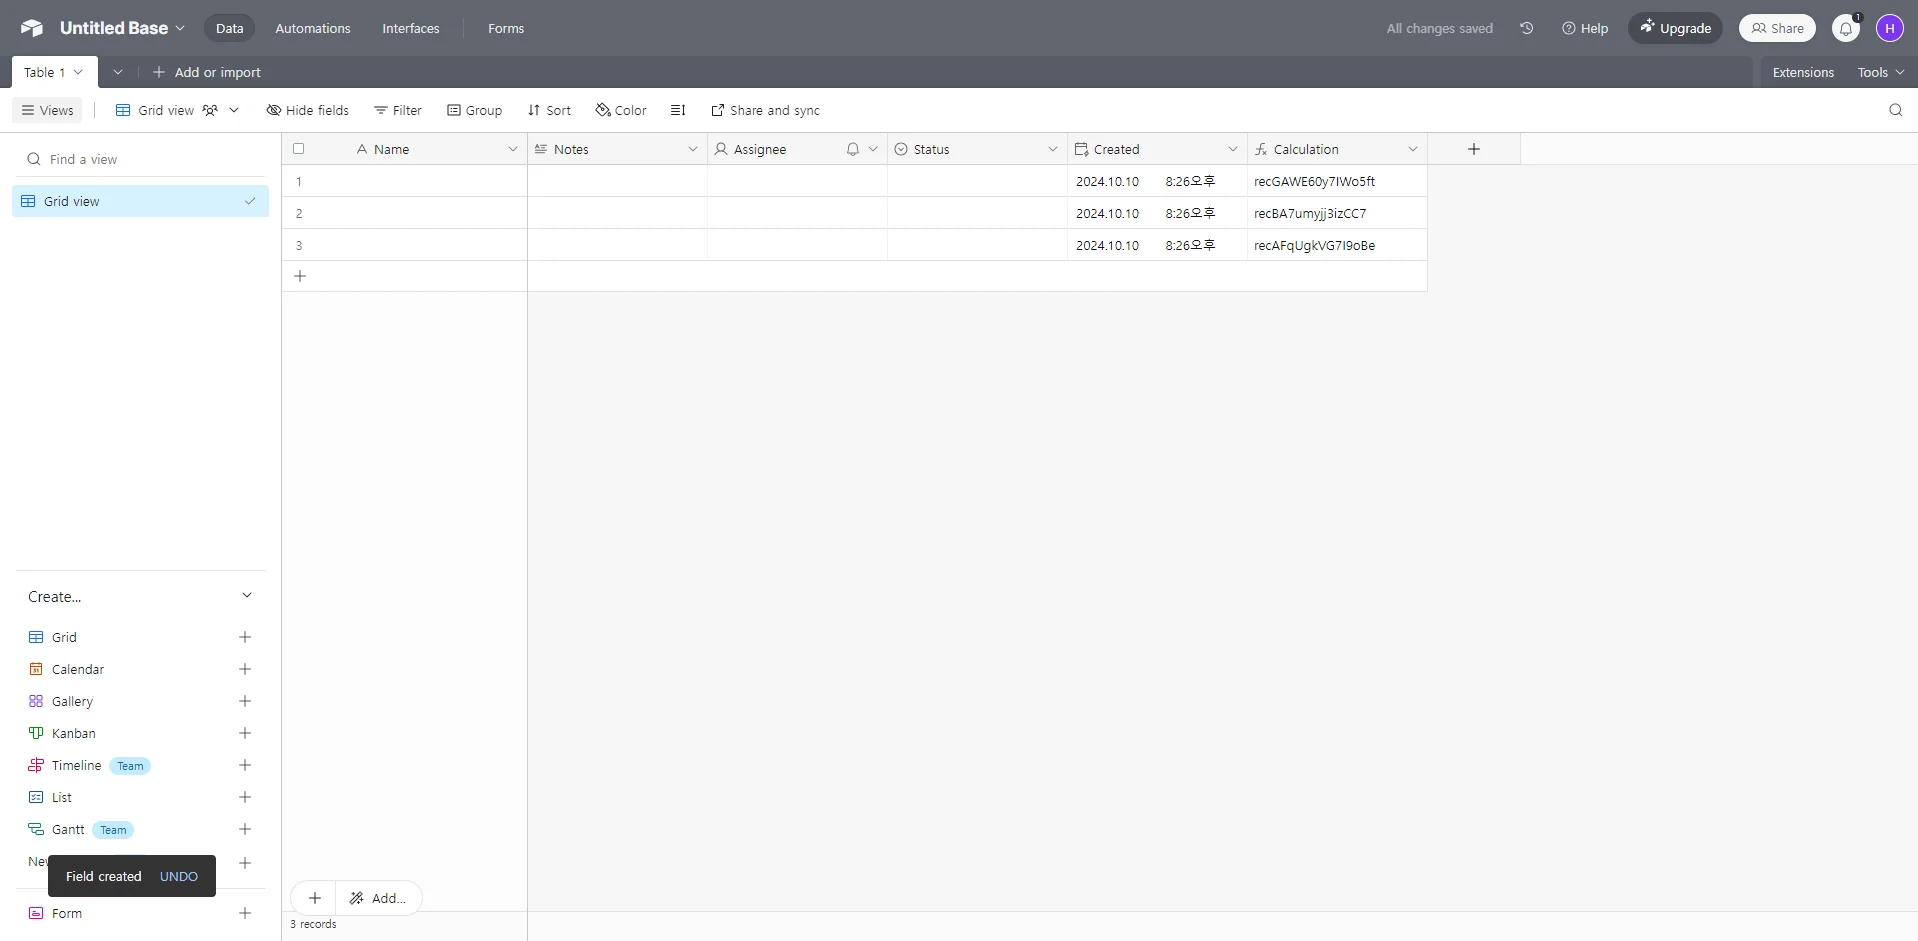Hide fields in the grid
The width and height of the screenshot is (1918, 941).
point(308,110)
